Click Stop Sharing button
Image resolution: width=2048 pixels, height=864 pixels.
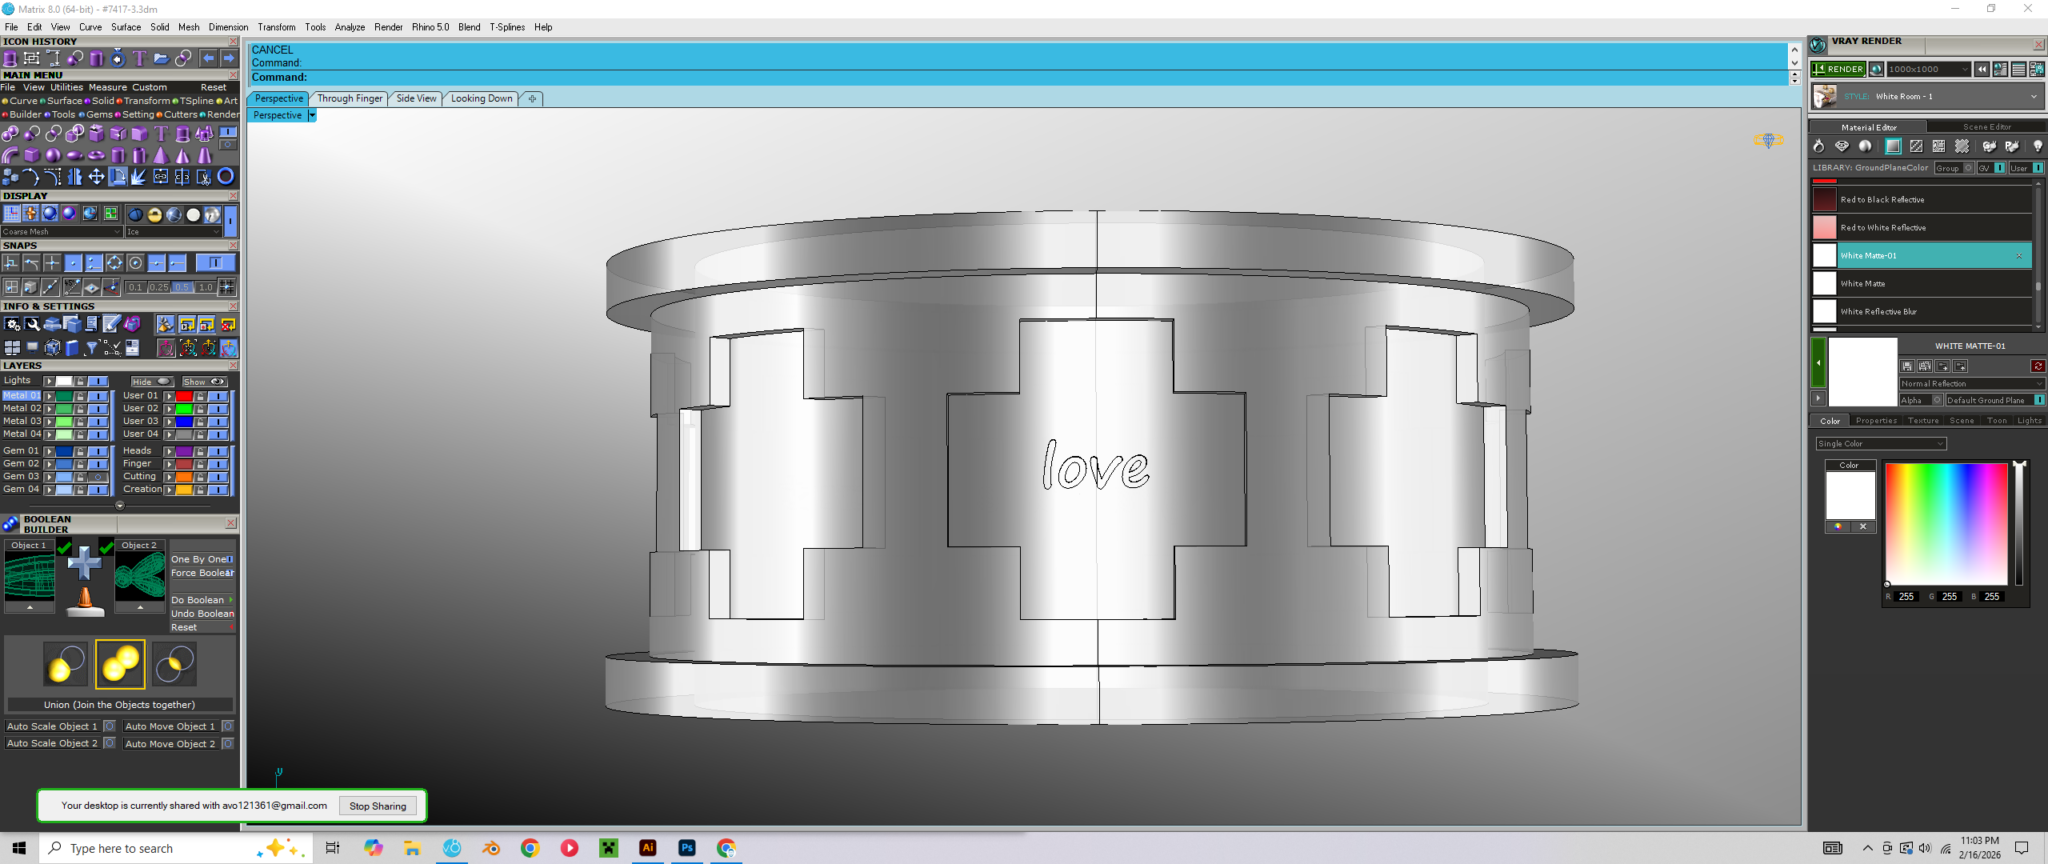[x=377, y=806]
